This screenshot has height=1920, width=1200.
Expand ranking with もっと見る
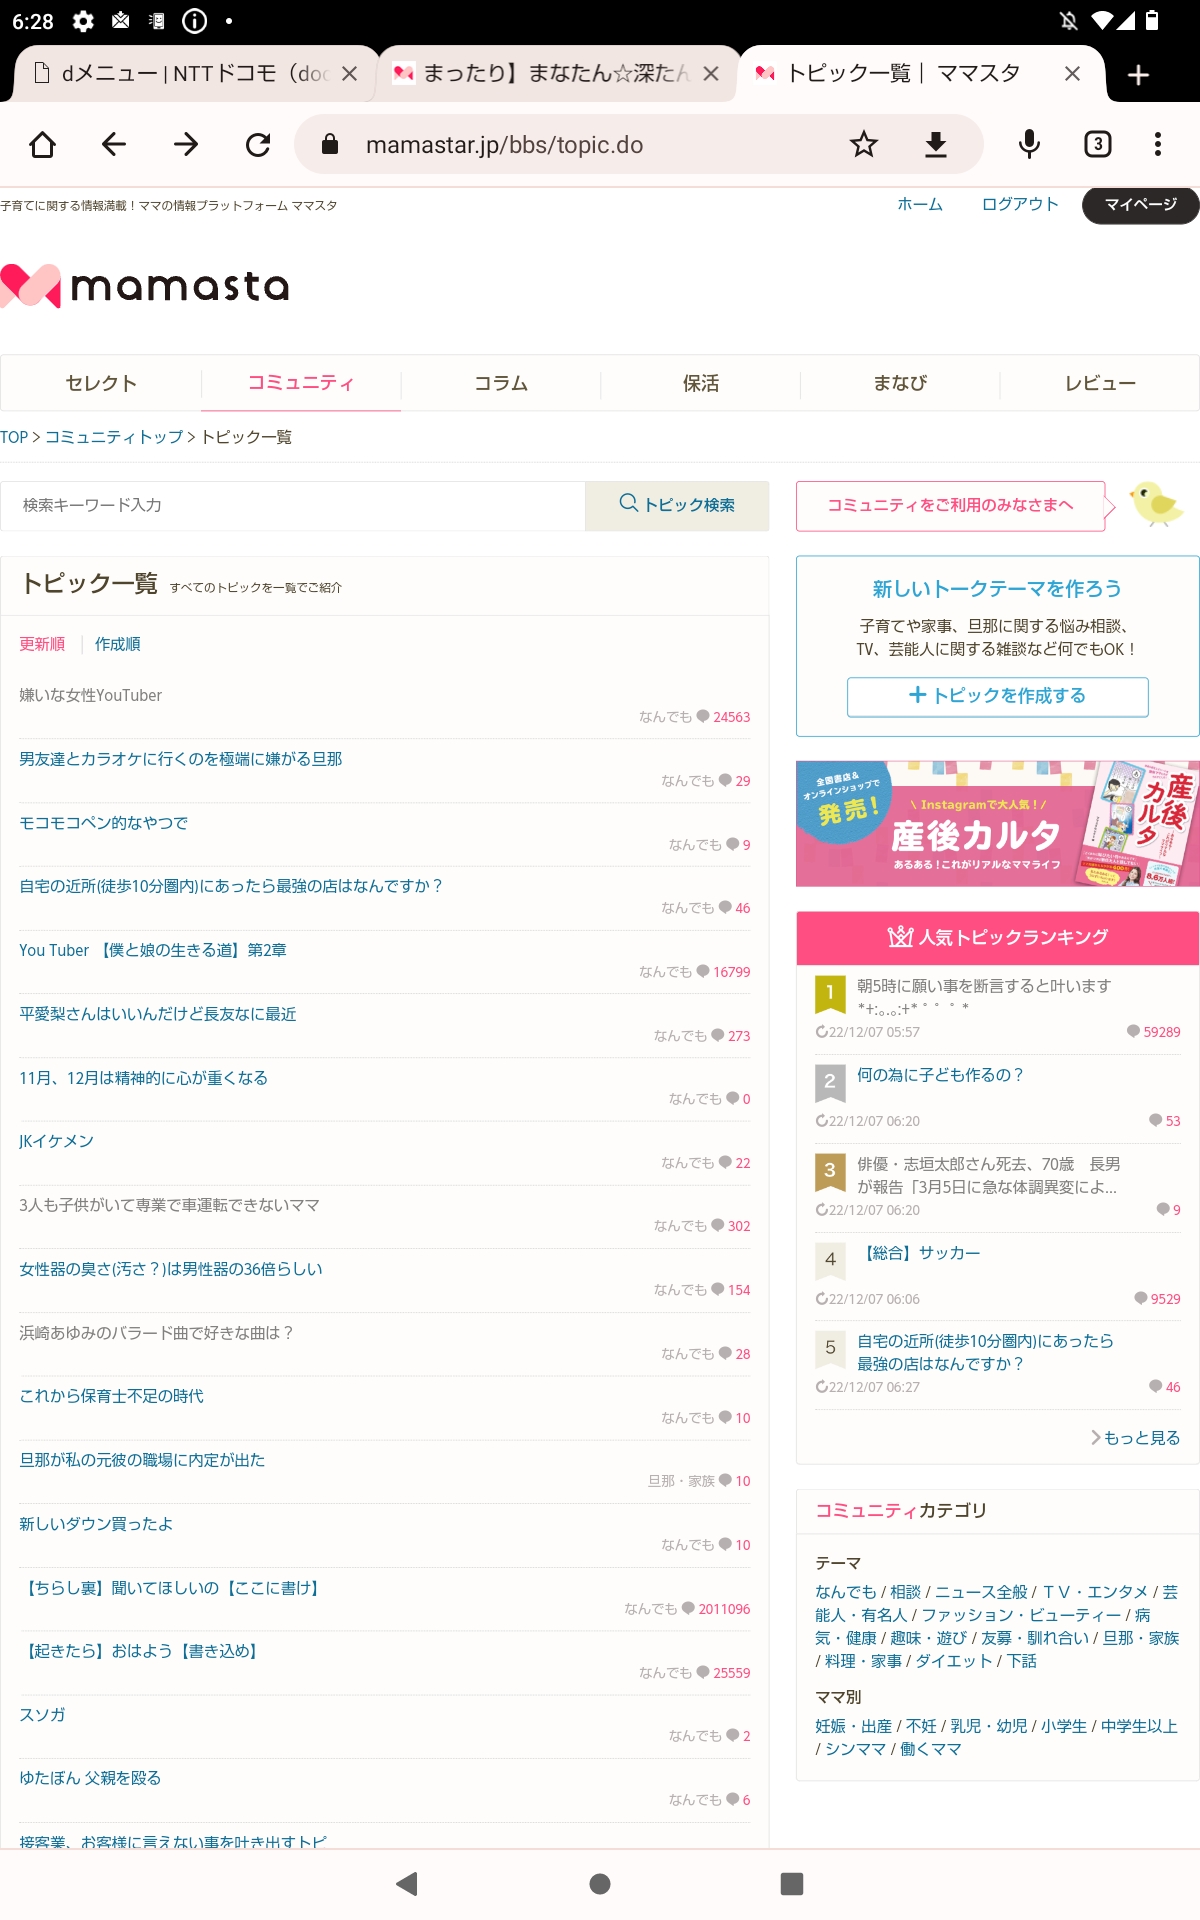[x=1136, y=1438]
